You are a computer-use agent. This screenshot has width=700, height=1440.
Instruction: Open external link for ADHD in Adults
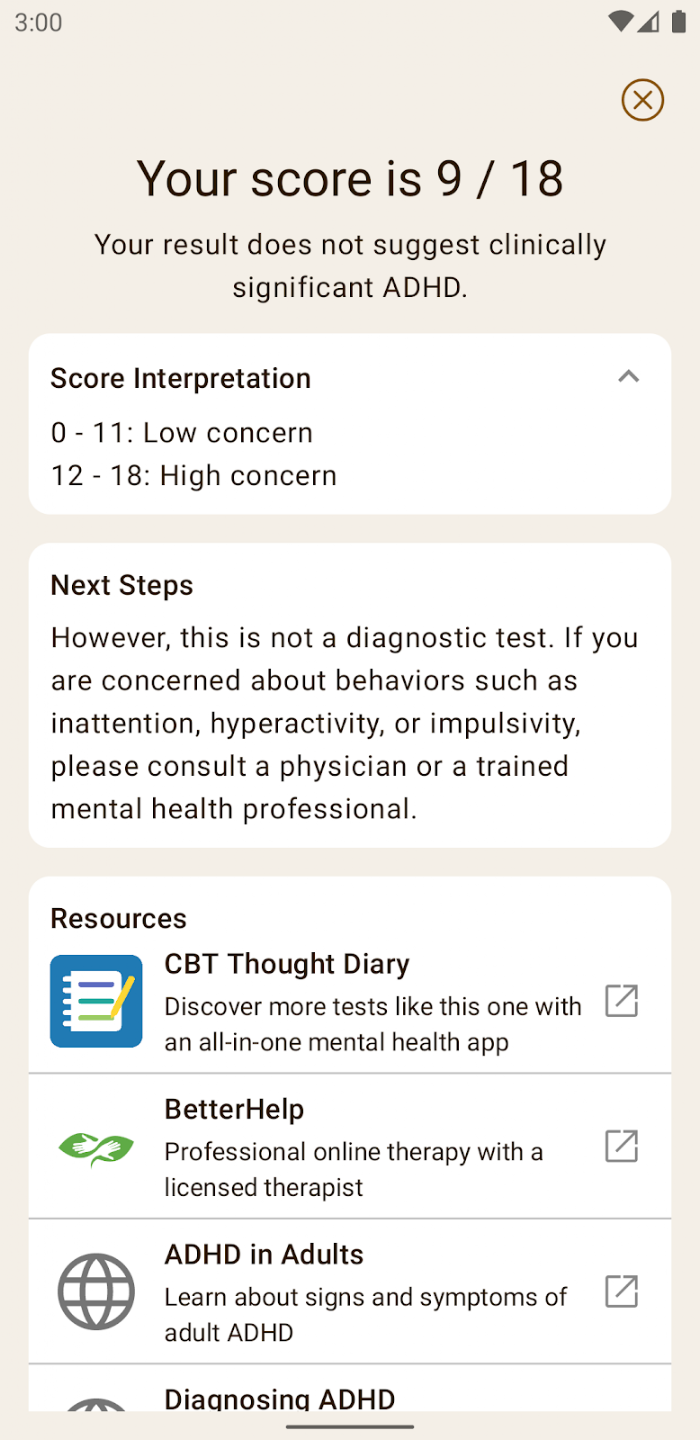(x=621, y=1291)
